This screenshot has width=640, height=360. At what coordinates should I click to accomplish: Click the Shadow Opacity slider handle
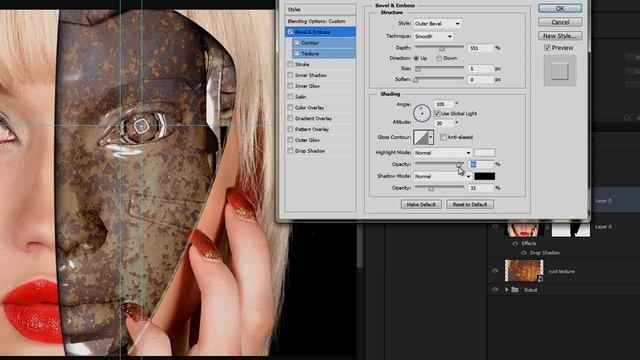click(431, 188)
